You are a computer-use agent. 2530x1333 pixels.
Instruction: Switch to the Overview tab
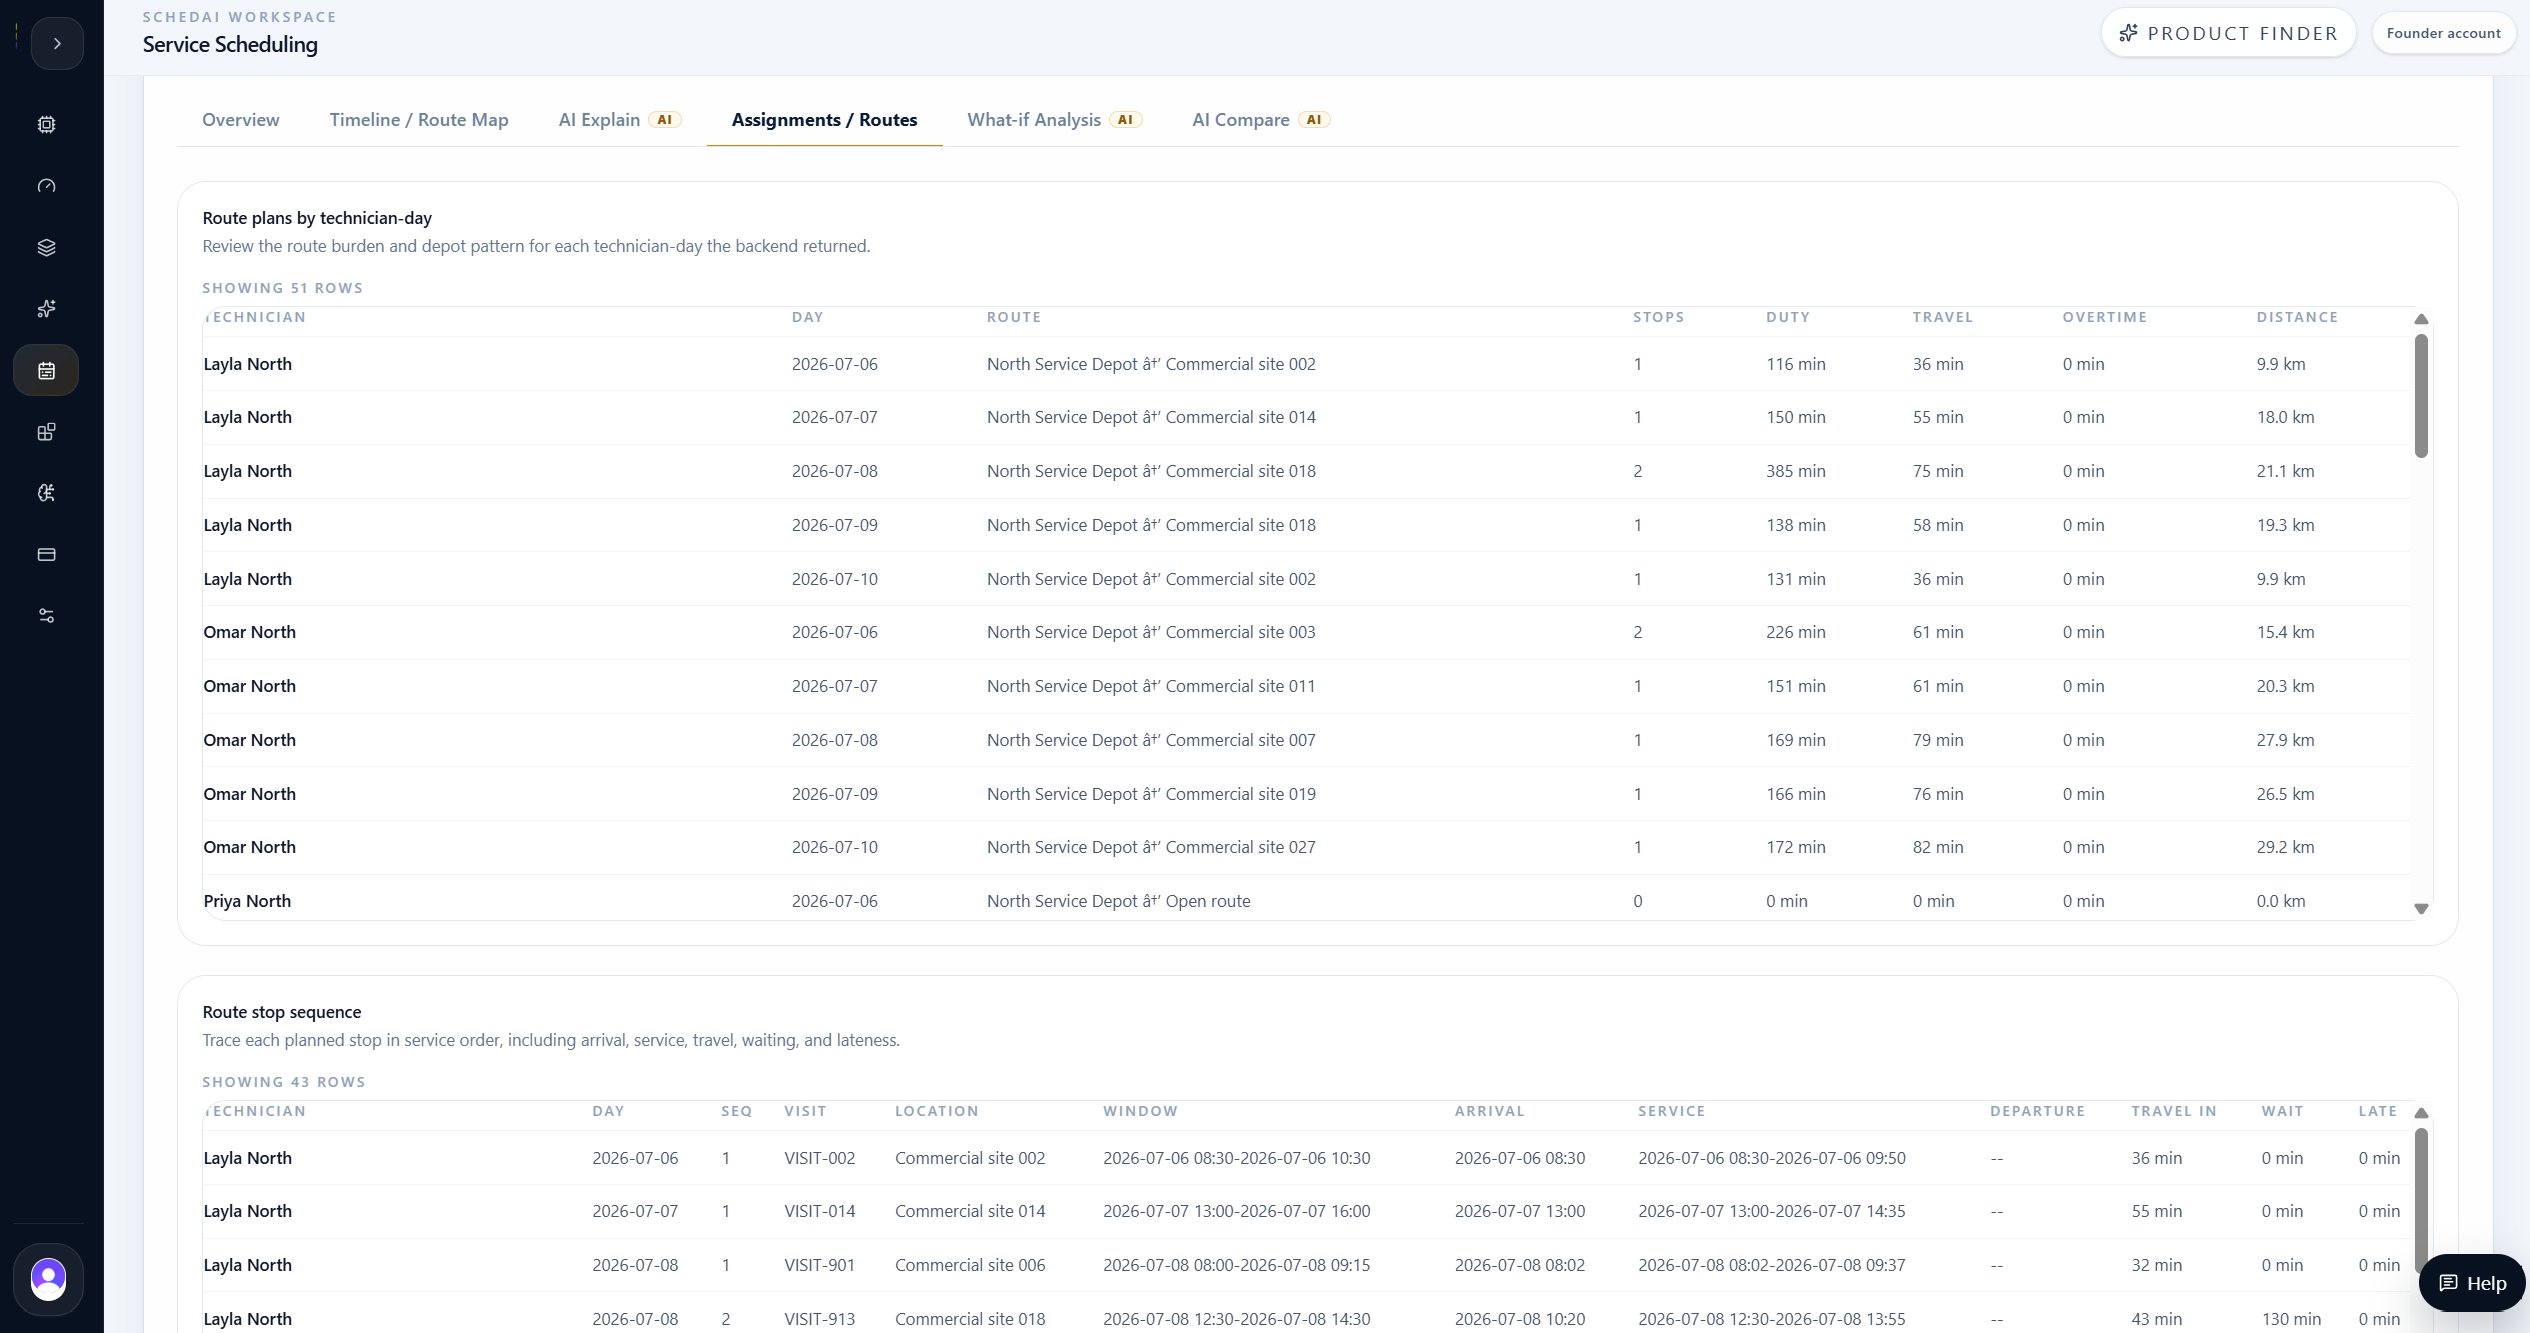click(x=241, y=120)
